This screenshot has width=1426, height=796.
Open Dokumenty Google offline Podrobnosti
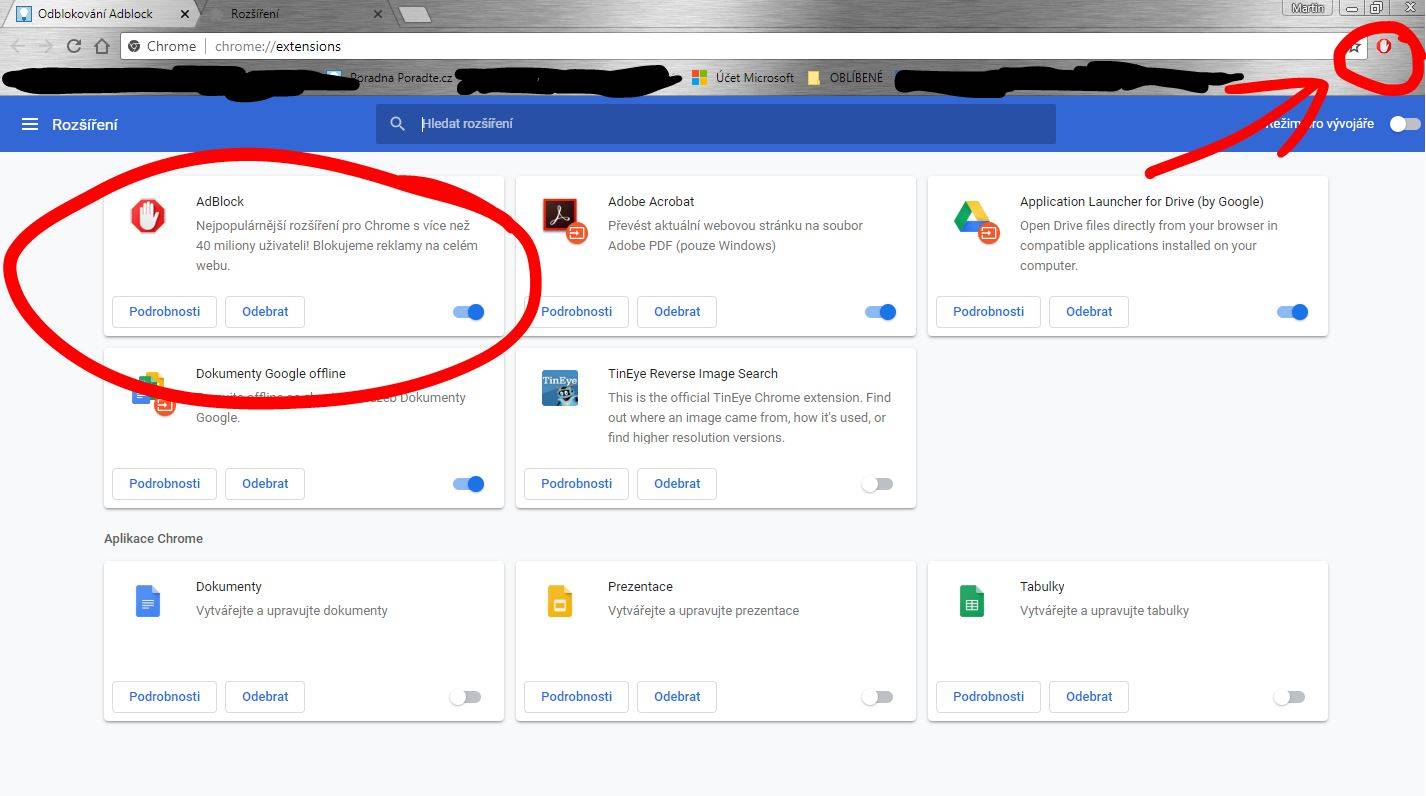[165, 483]
